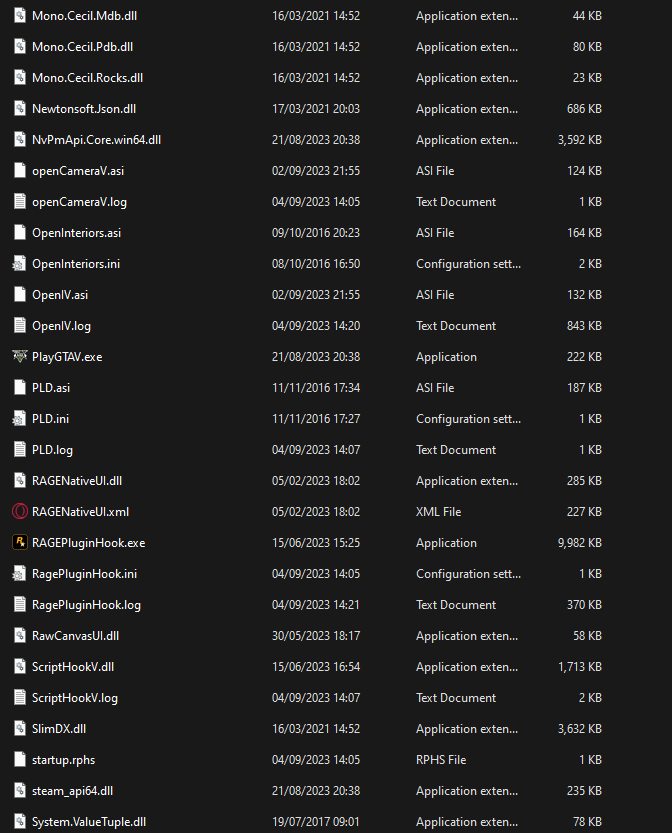Screen dimensions: 672x833
Task: Click the PLD.asi file icon
Action: click(20, 387)
